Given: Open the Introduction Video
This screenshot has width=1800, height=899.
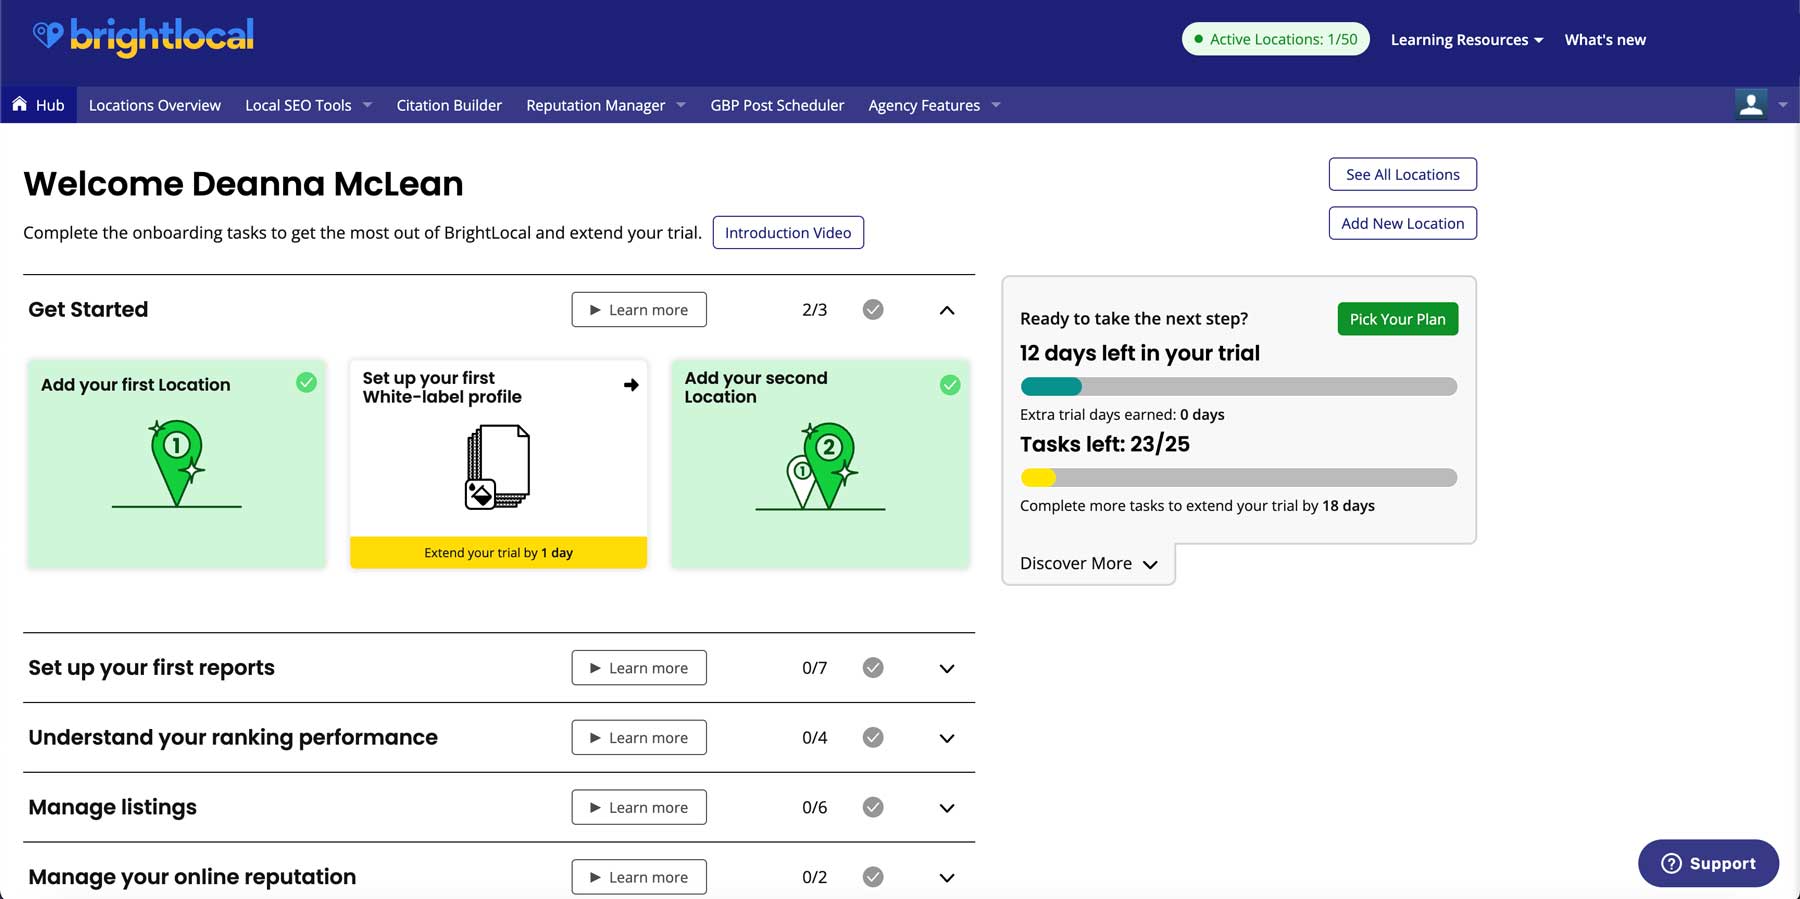Looking at the screenshot, I should click(x=788, y=233).
